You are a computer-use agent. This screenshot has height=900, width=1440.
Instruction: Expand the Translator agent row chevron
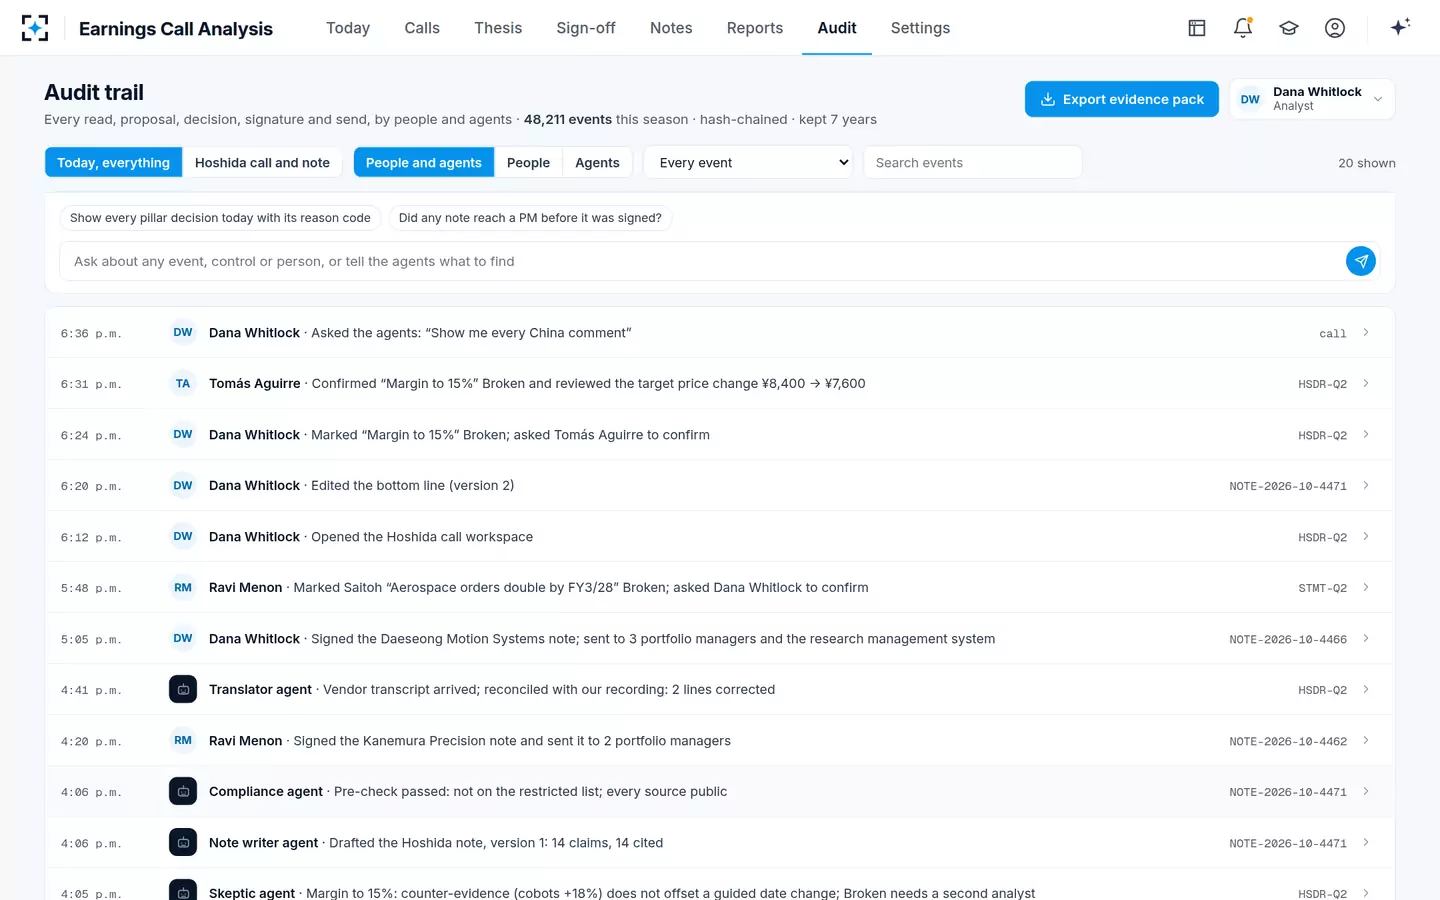point(1366,690)
